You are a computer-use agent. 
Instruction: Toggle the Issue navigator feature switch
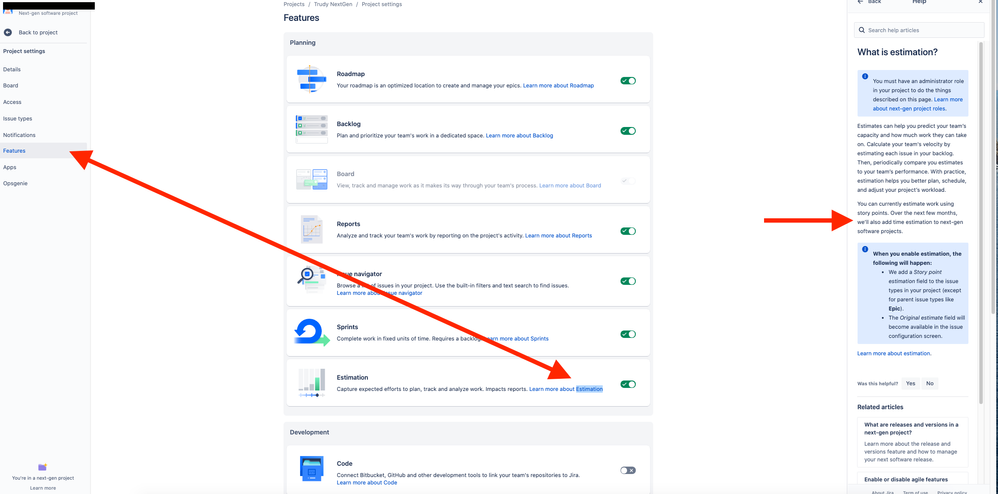628,281
